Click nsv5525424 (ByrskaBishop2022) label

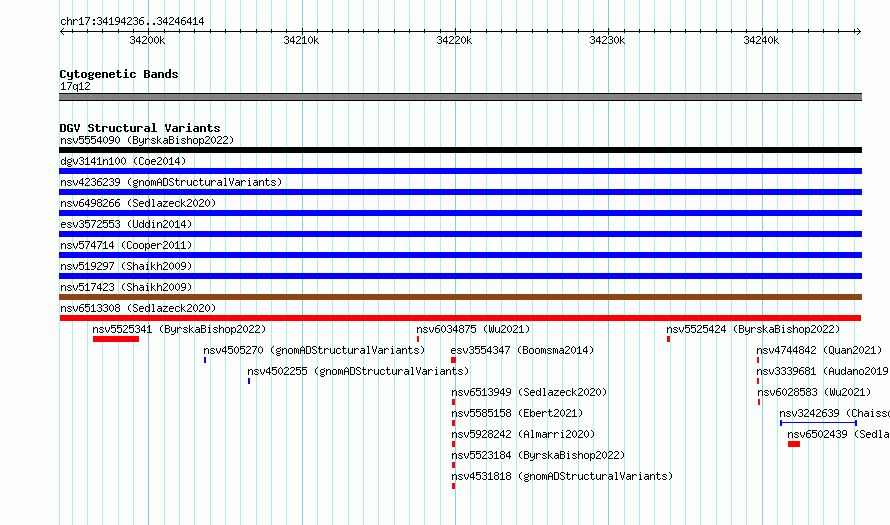tap(753, 329)
